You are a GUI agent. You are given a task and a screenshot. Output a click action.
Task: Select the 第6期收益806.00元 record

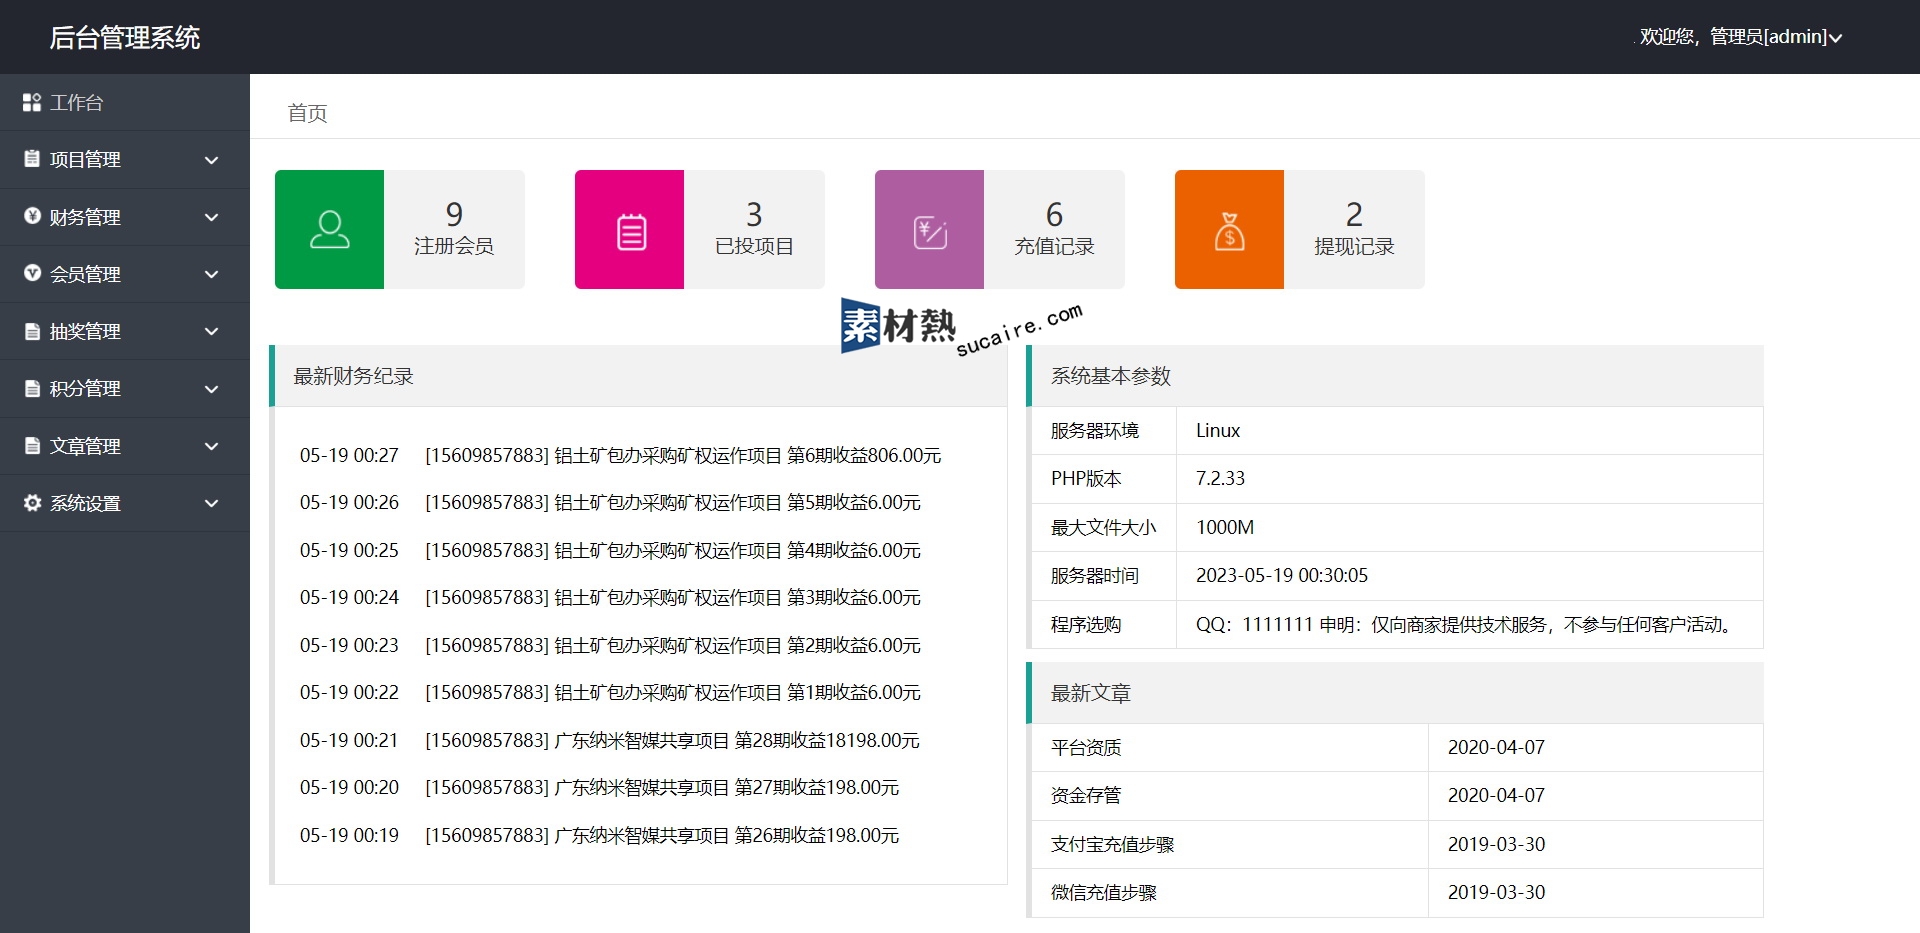point(620,455)
